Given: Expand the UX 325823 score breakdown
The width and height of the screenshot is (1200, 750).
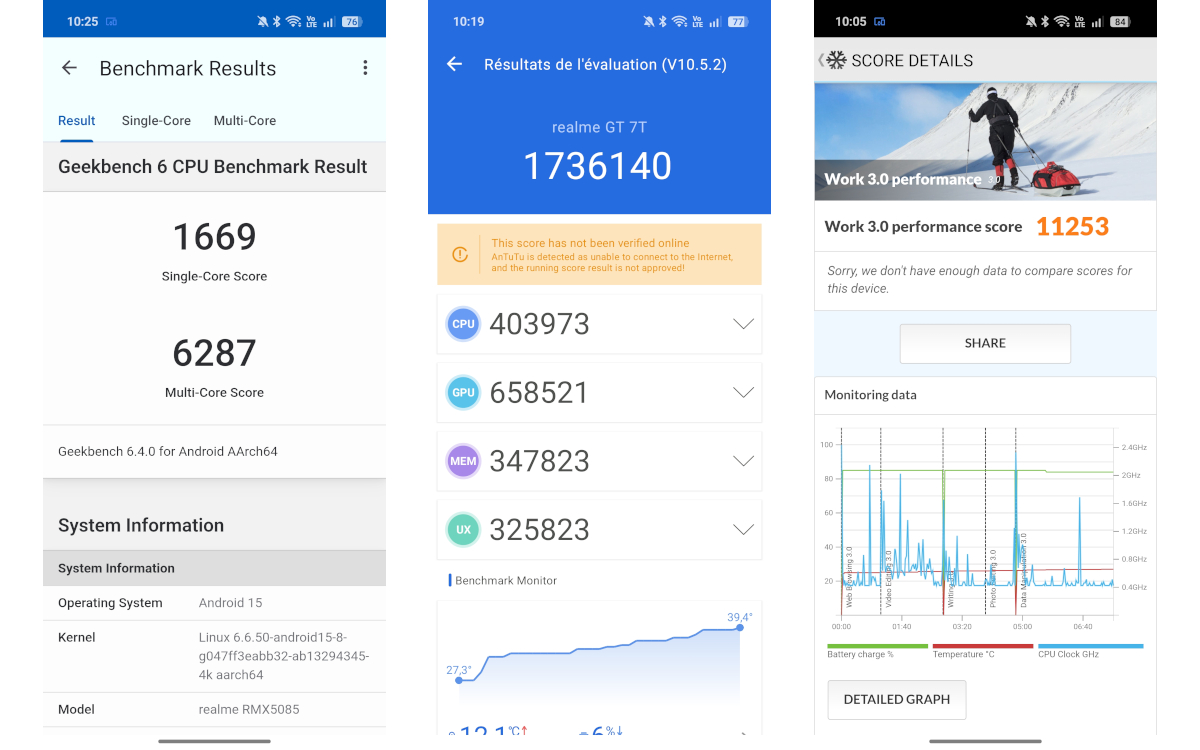Looking at the screenshot, I should 742,529.
